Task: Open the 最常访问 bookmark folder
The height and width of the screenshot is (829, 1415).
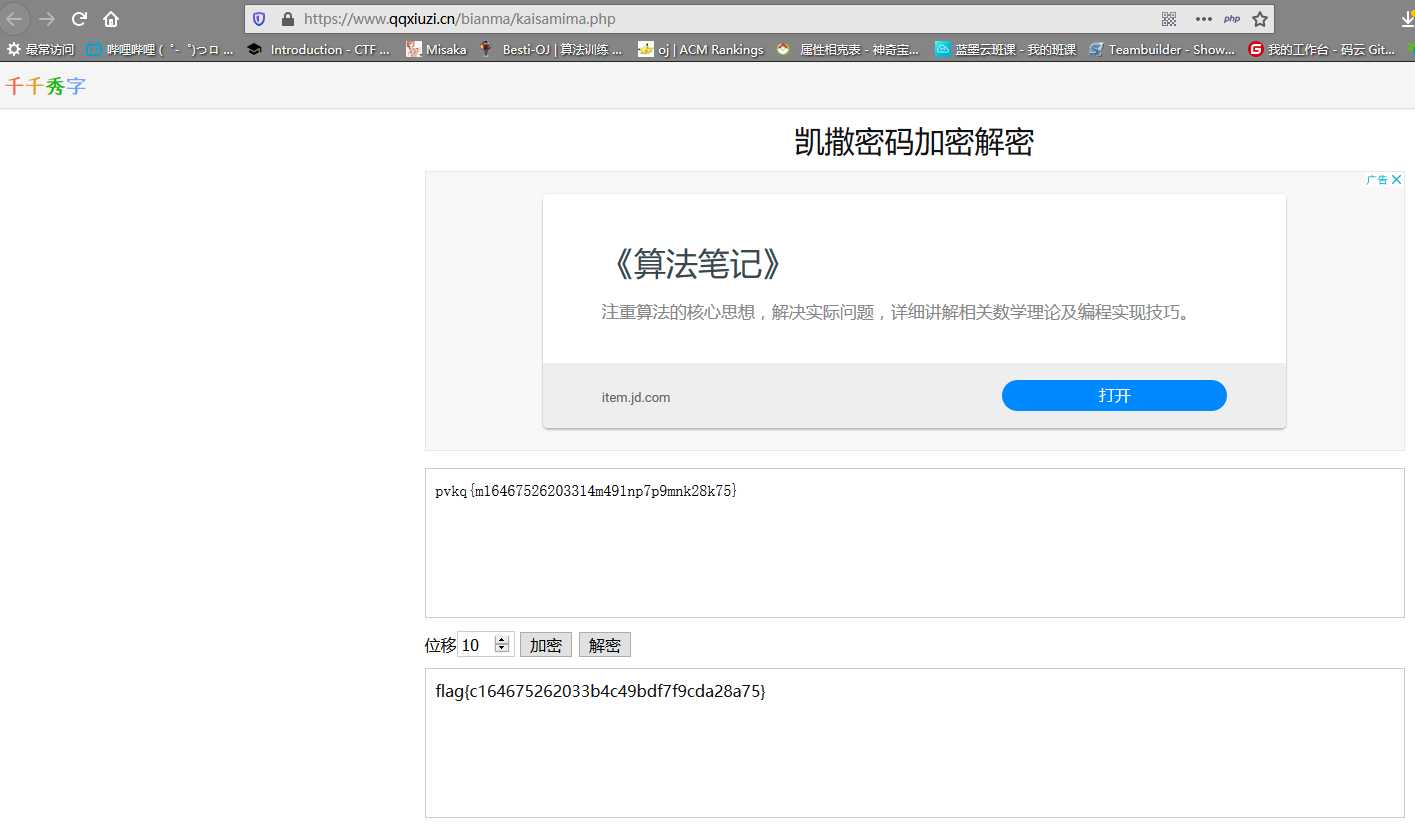Action: [41, 49]
